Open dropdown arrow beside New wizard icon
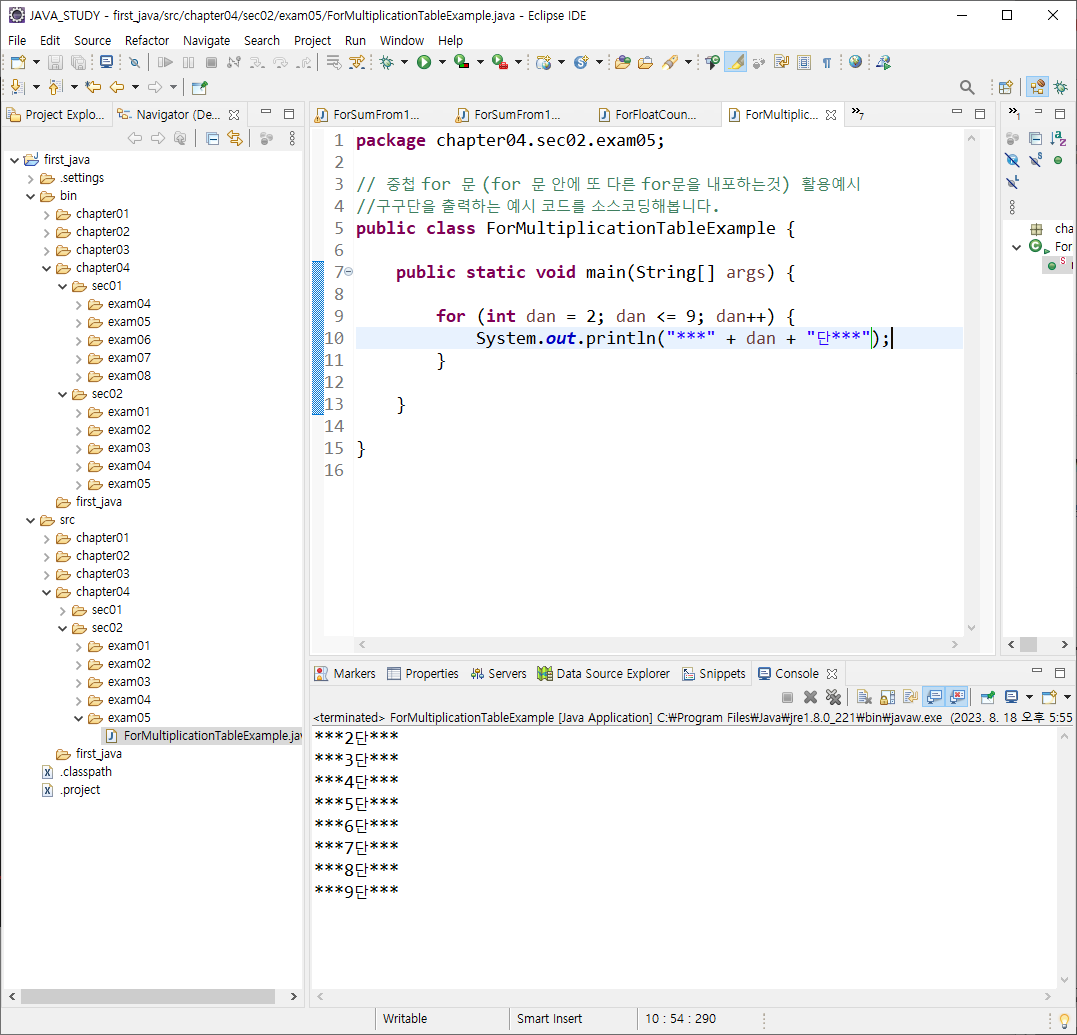This screenshot has width=1077, height=1035. [36, 62]
